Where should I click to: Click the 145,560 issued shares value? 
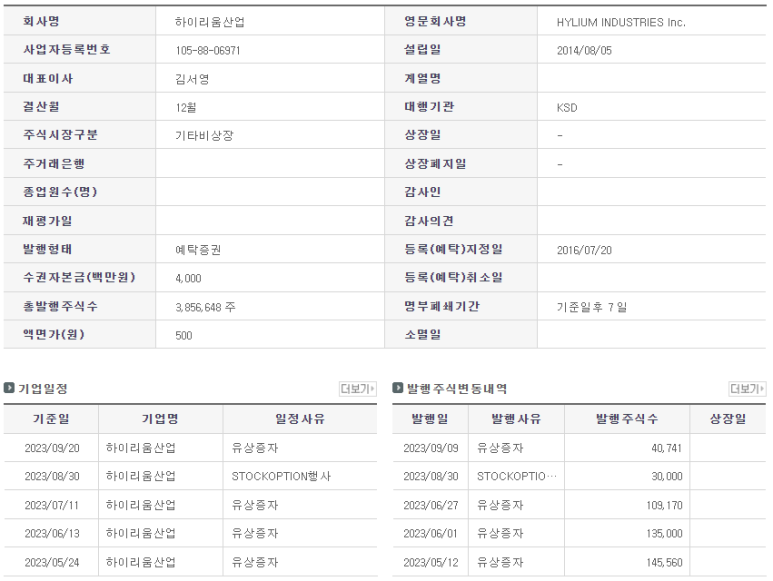pyautogui.click(x=665, y=562)
